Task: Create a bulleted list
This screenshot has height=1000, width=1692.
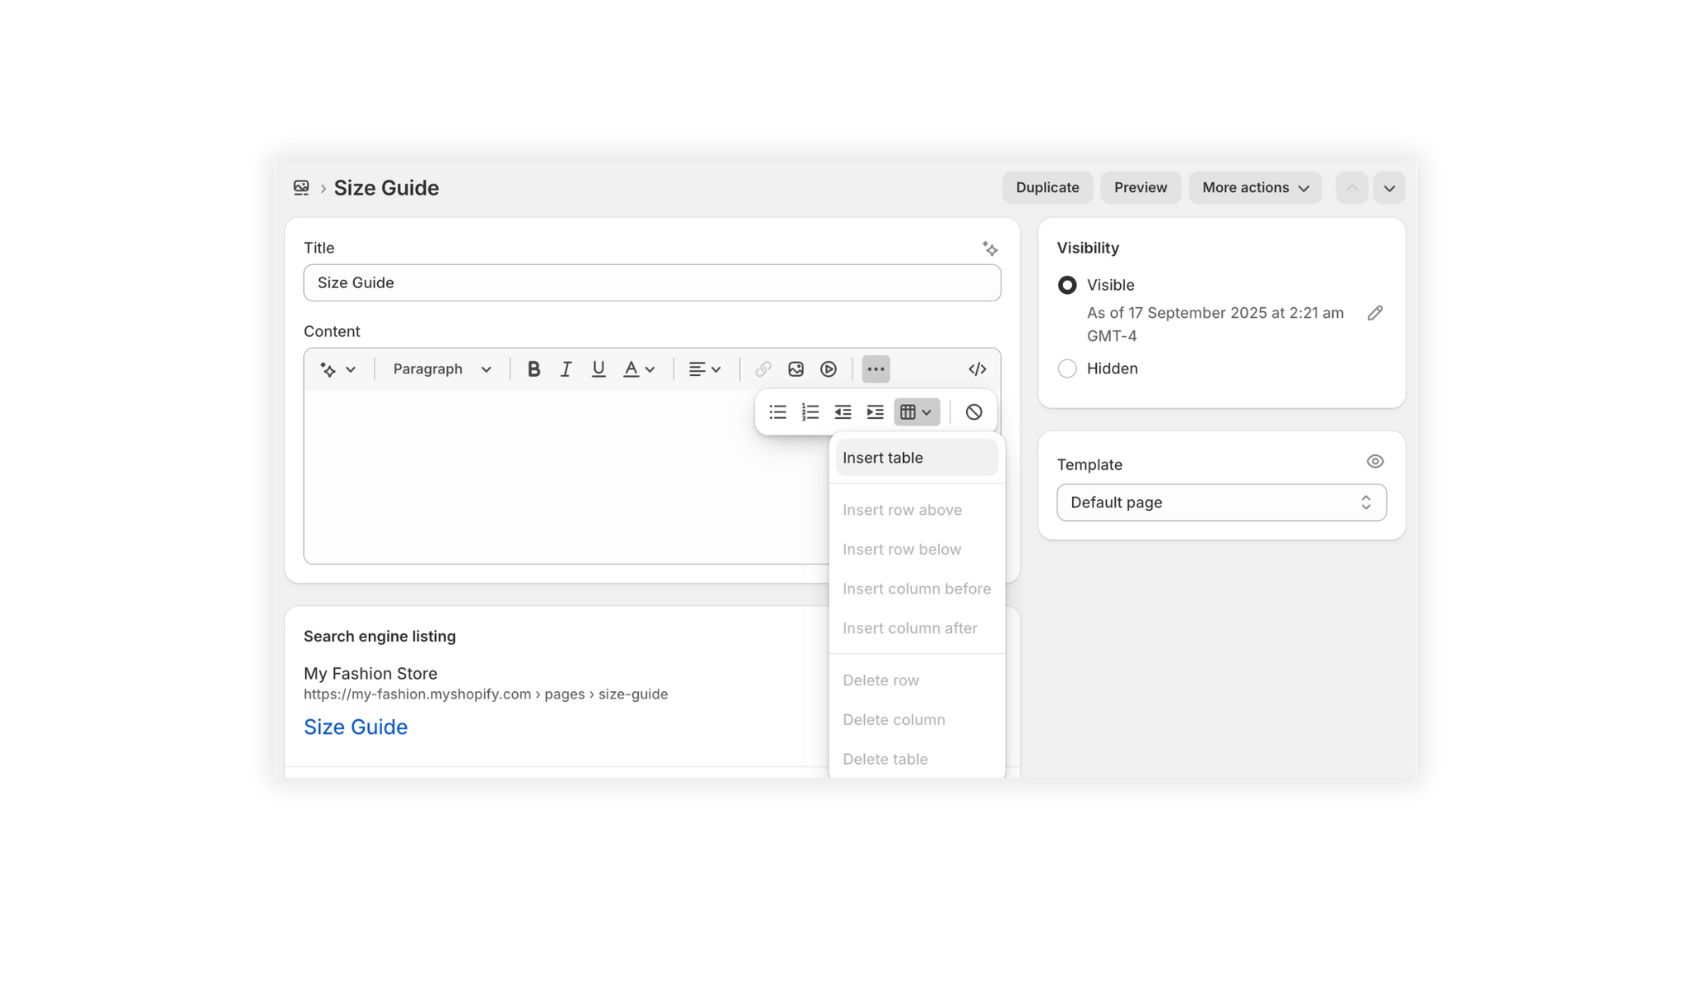Action: click(777, 411)
